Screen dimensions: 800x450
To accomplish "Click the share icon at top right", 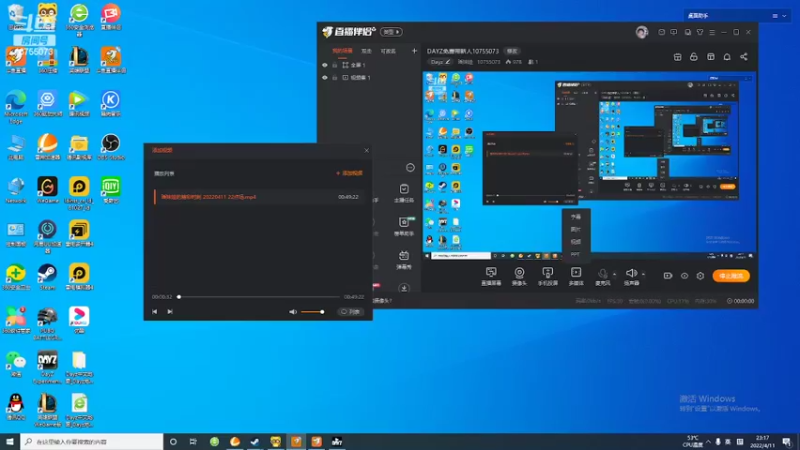I will (x=744, y=57).
